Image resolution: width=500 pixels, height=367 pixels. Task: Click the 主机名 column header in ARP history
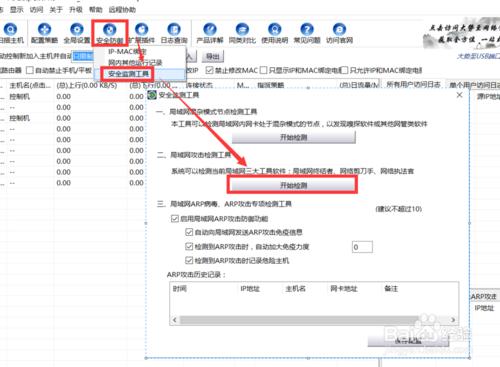[x=295, y=289]
